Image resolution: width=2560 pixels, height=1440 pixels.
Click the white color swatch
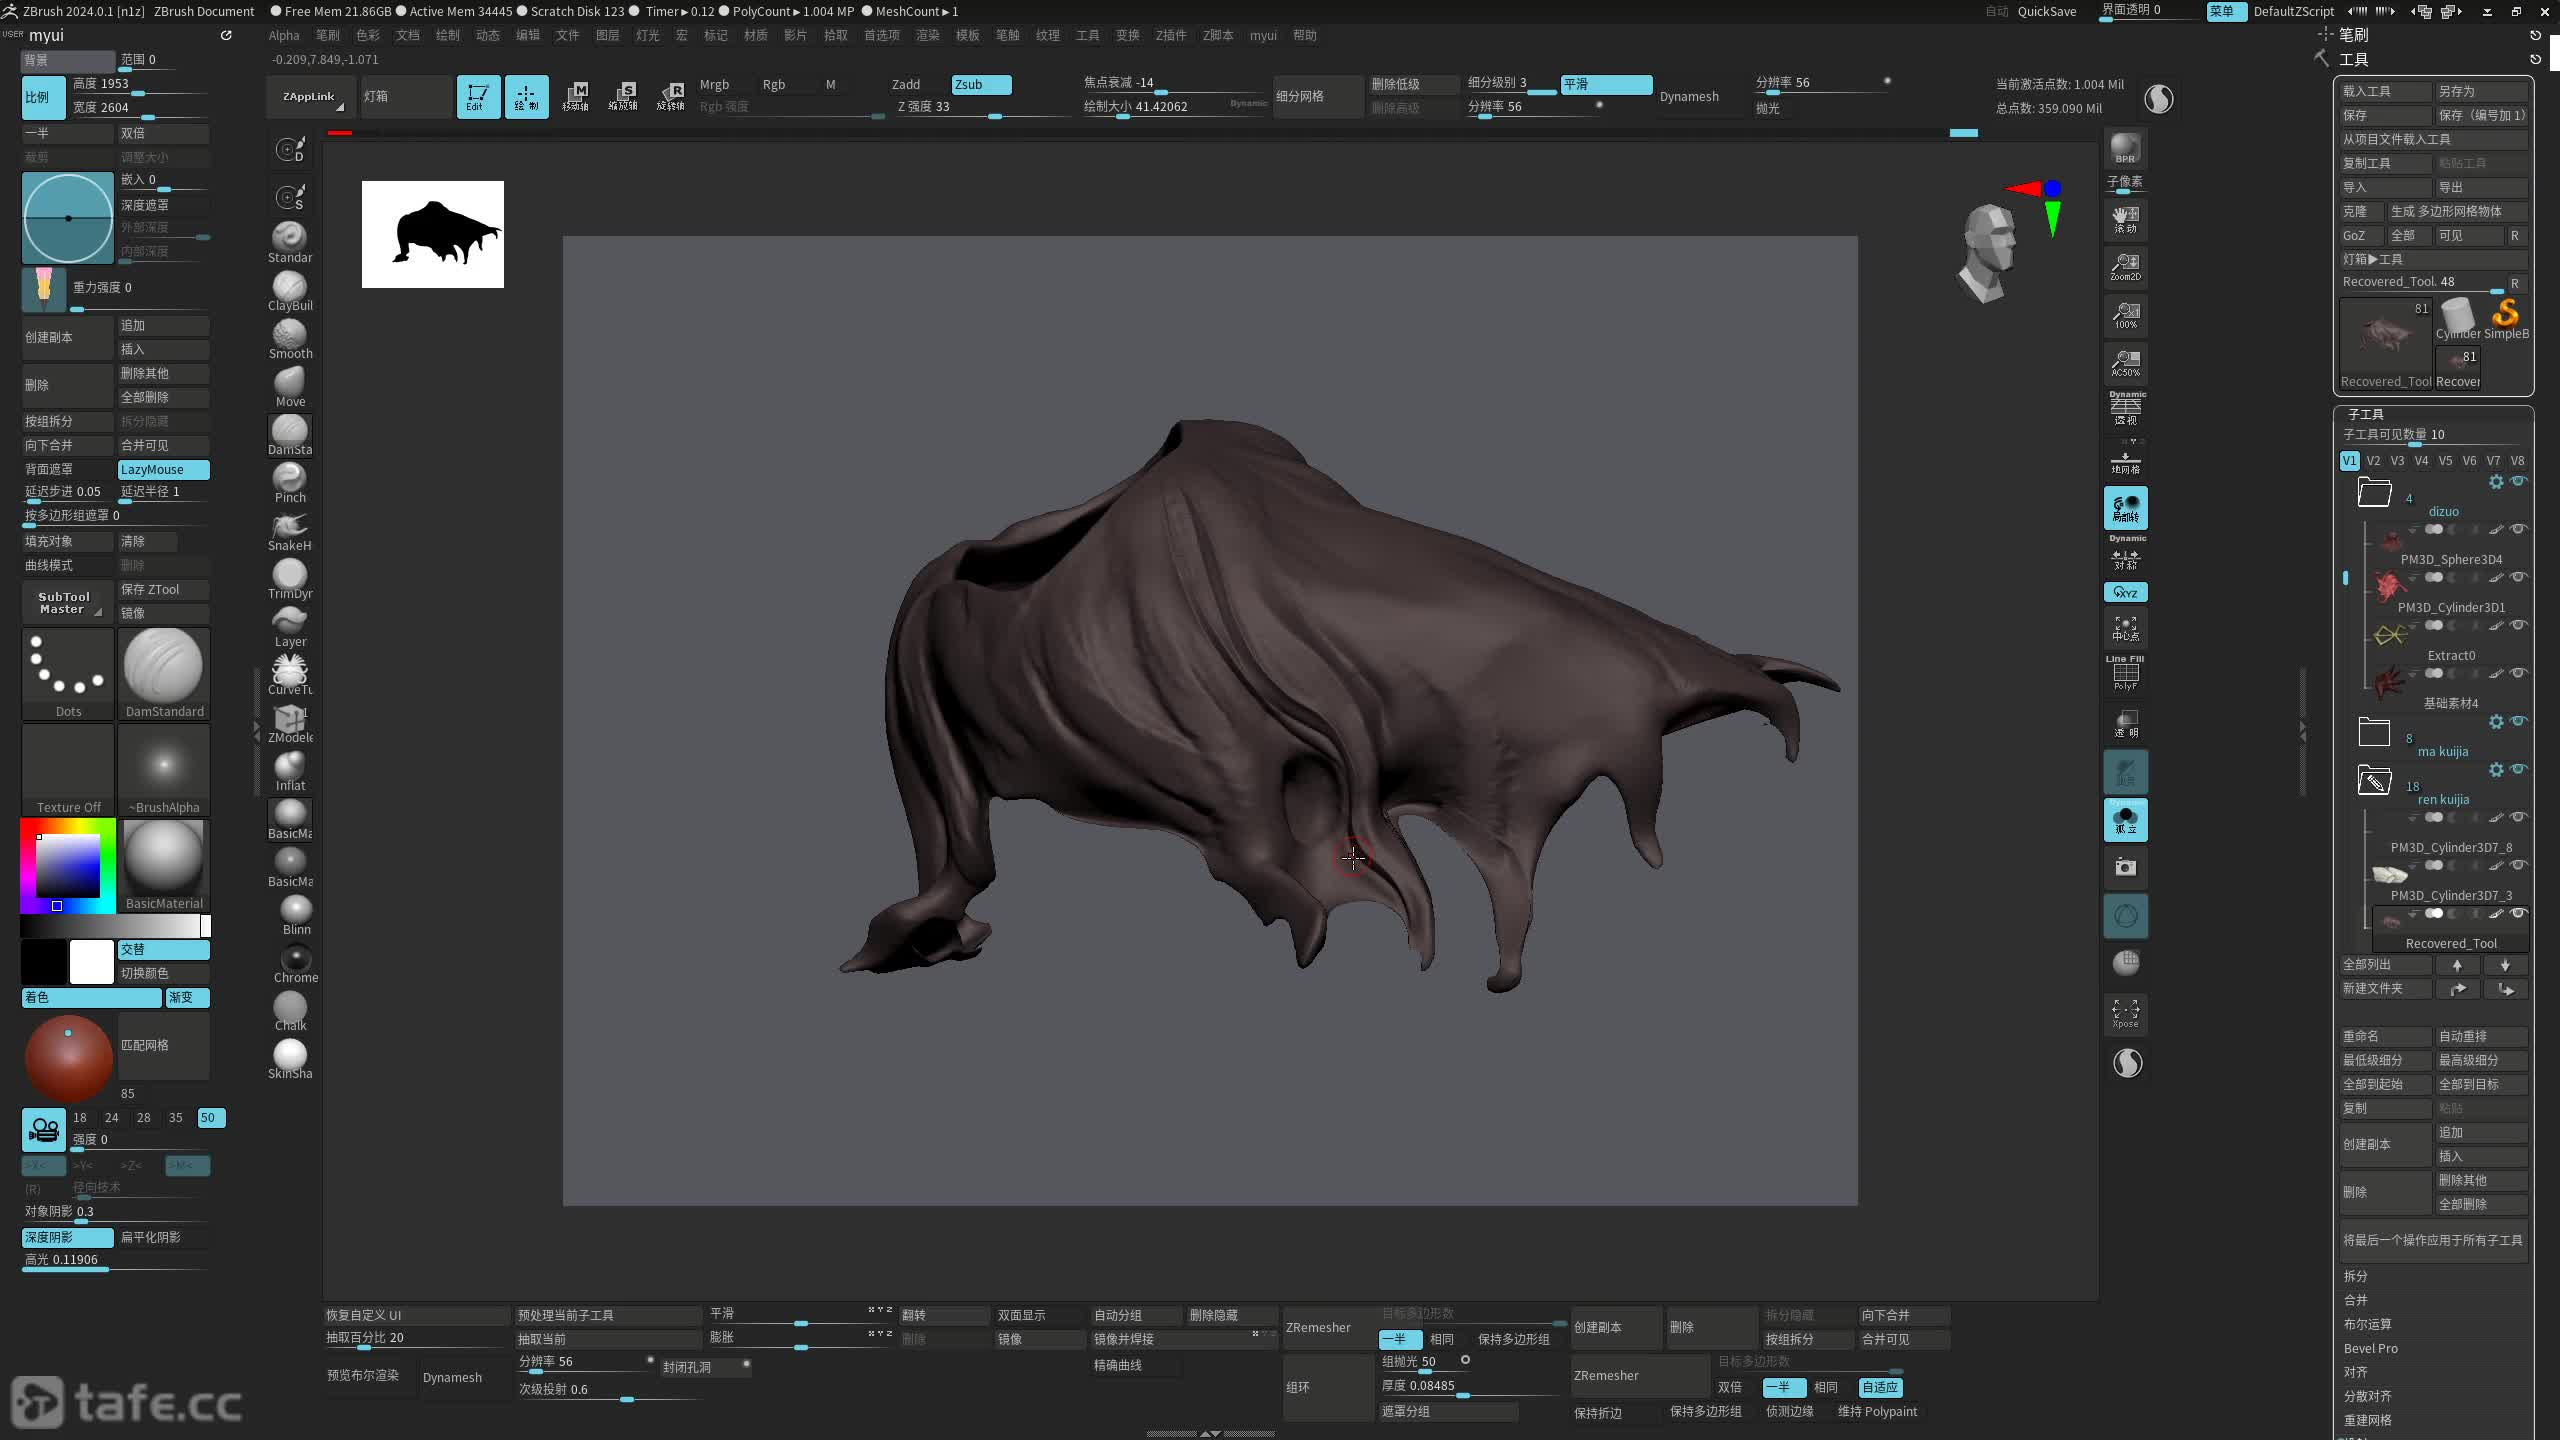coord(91,961)
